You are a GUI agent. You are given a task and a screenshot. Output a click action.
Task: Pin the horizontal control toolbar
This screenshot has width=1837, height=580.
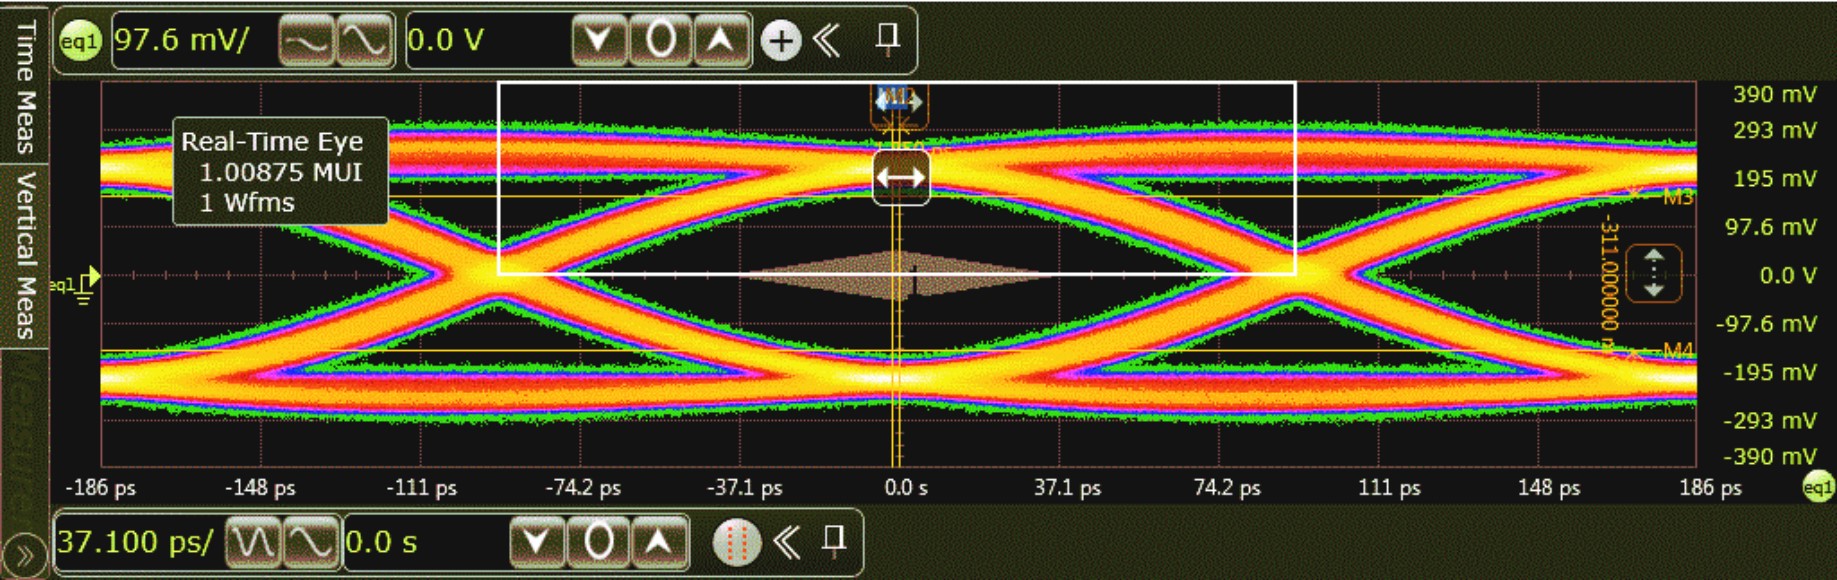[833, 541]
